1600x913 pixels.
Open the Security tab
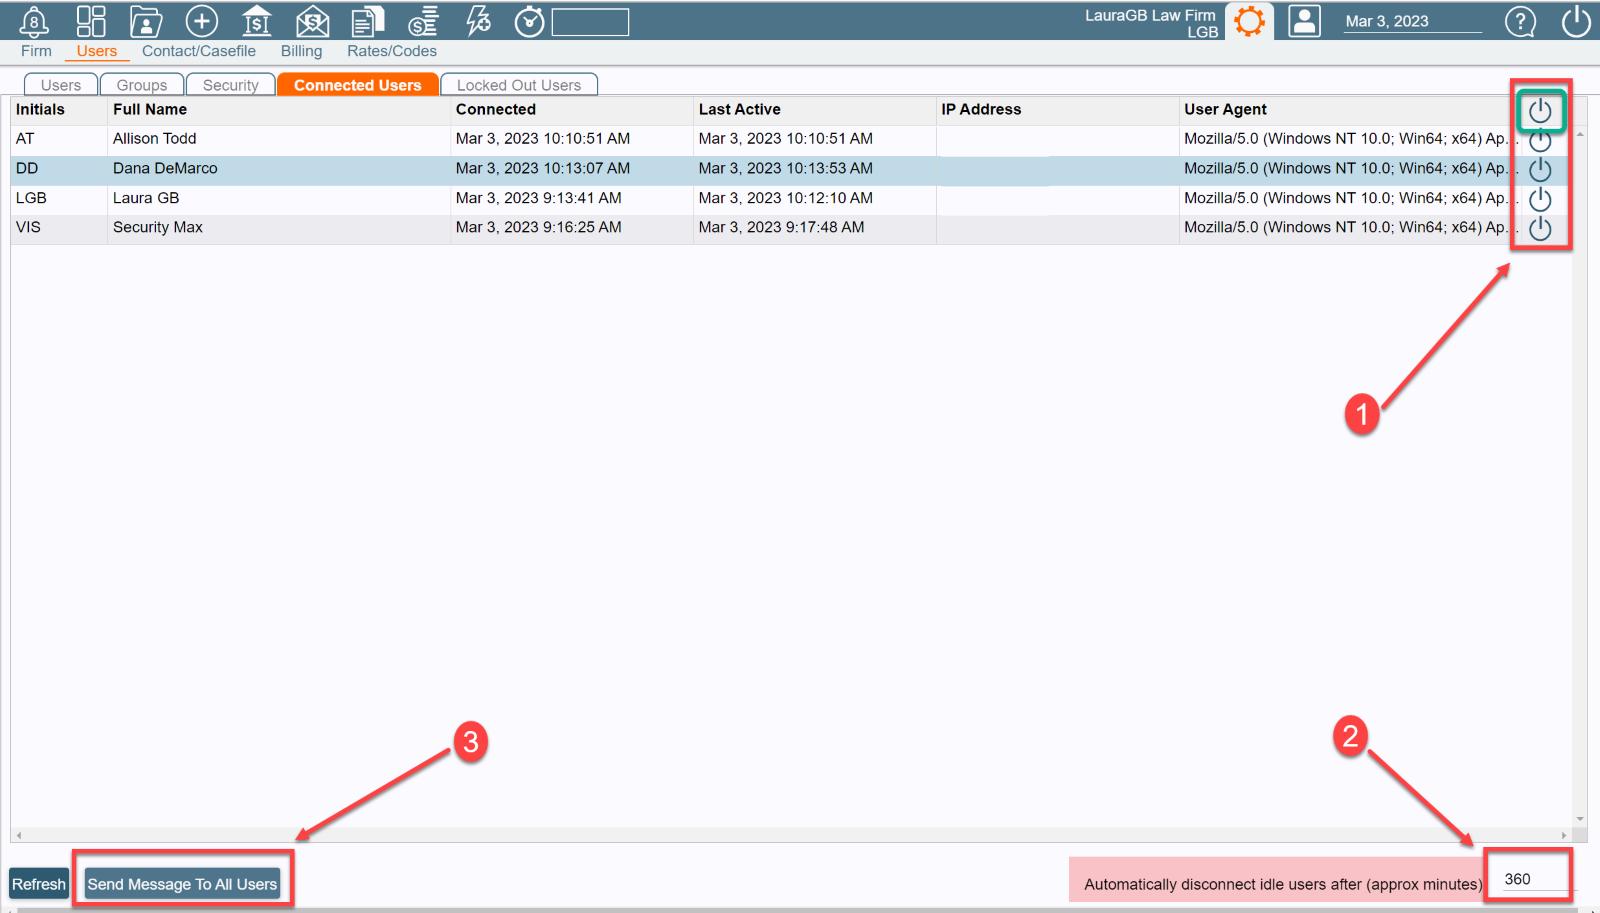click(x=231, y=84)
